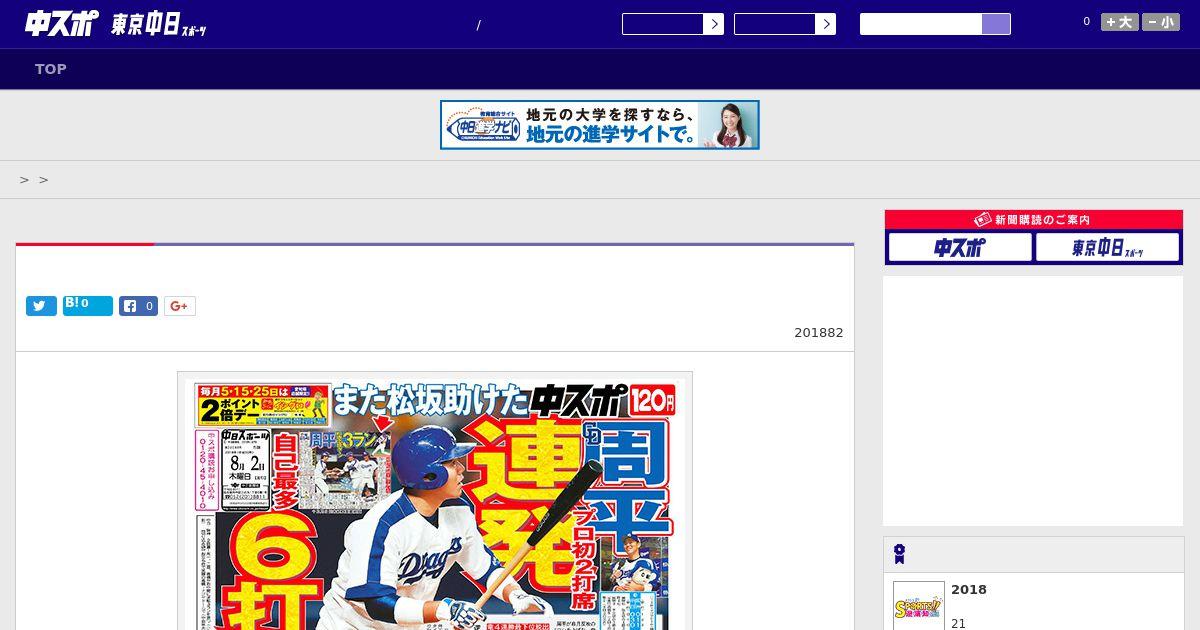Share article on Facebook
The image size is (1200, 630).
(x=139, y=306)
